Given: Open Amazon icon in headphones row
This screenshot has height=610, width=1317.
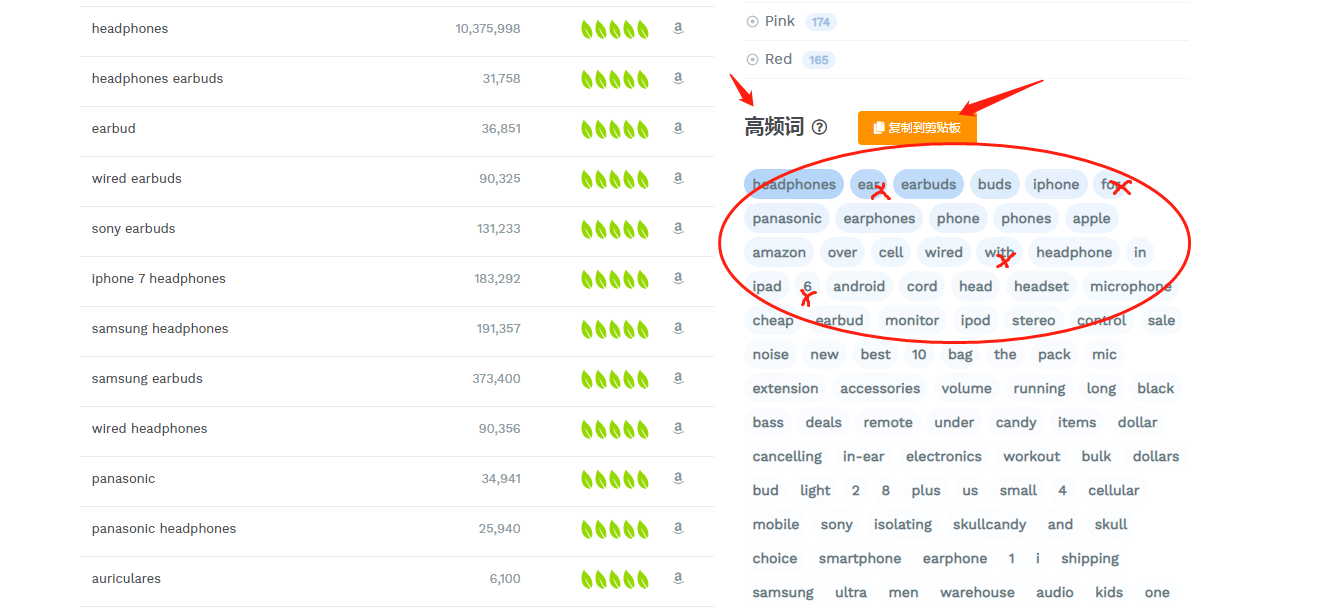Looking at the screenshot, I should pos(678,29).
